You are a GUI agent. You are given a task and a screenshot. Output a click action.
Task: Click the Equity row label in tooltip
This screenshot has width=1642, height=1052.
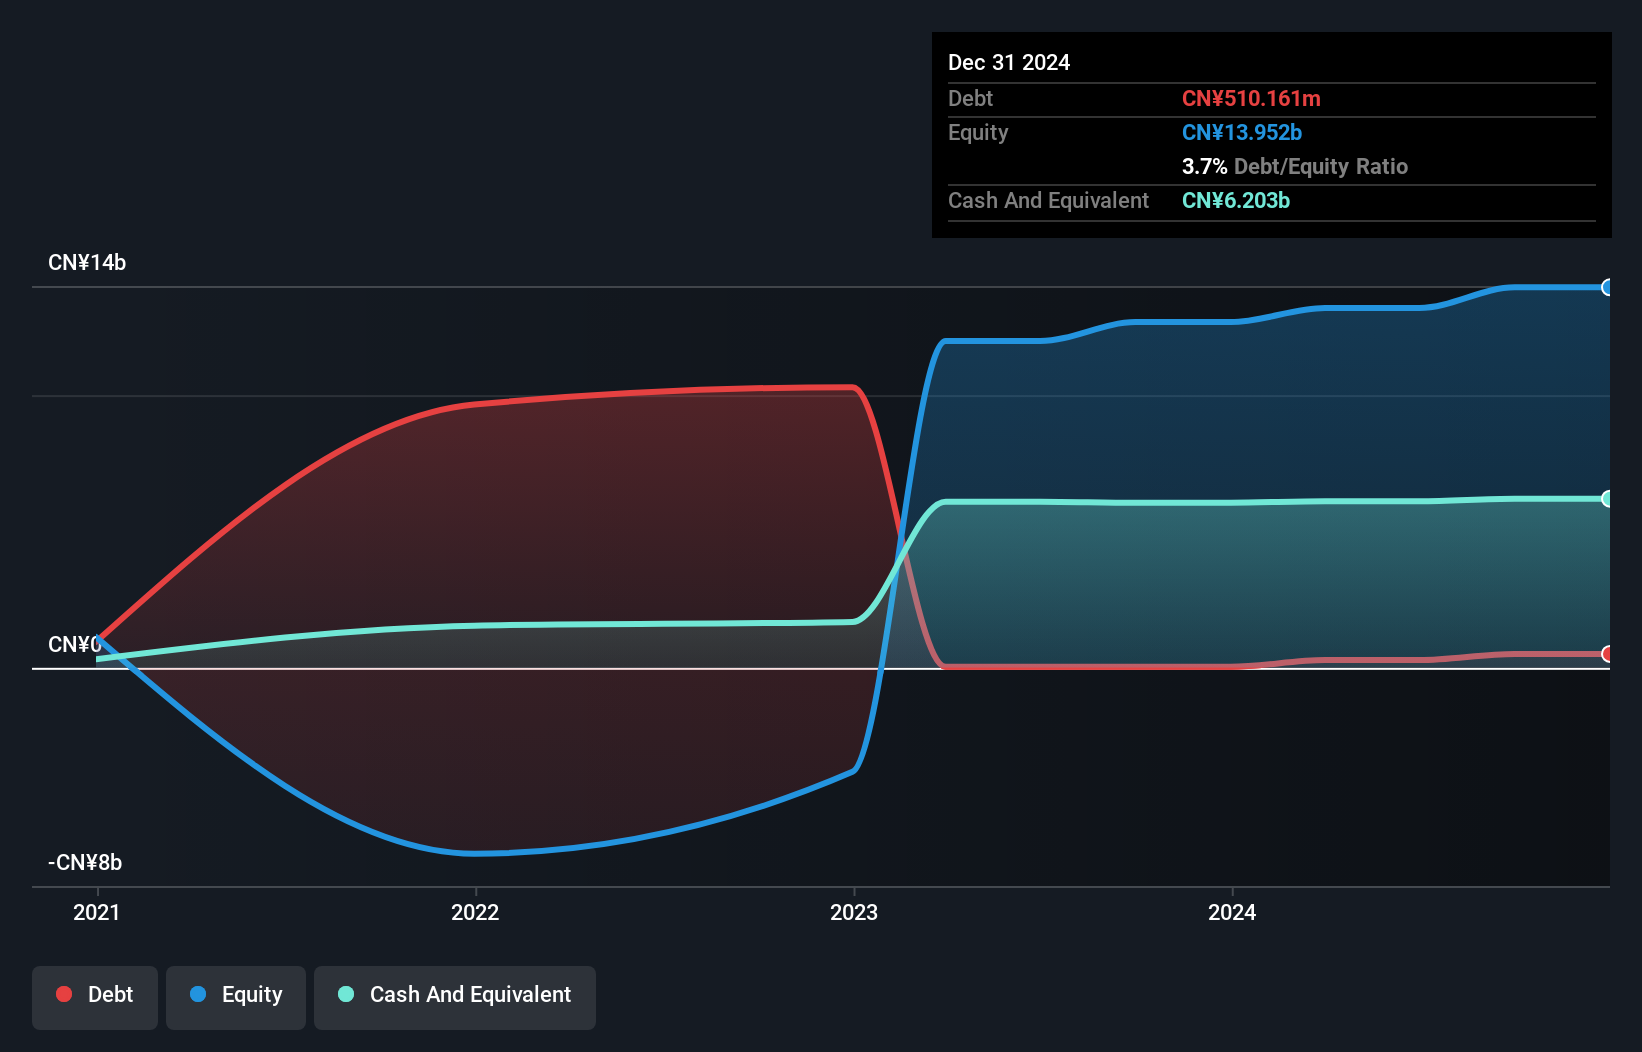pos(978,133)
